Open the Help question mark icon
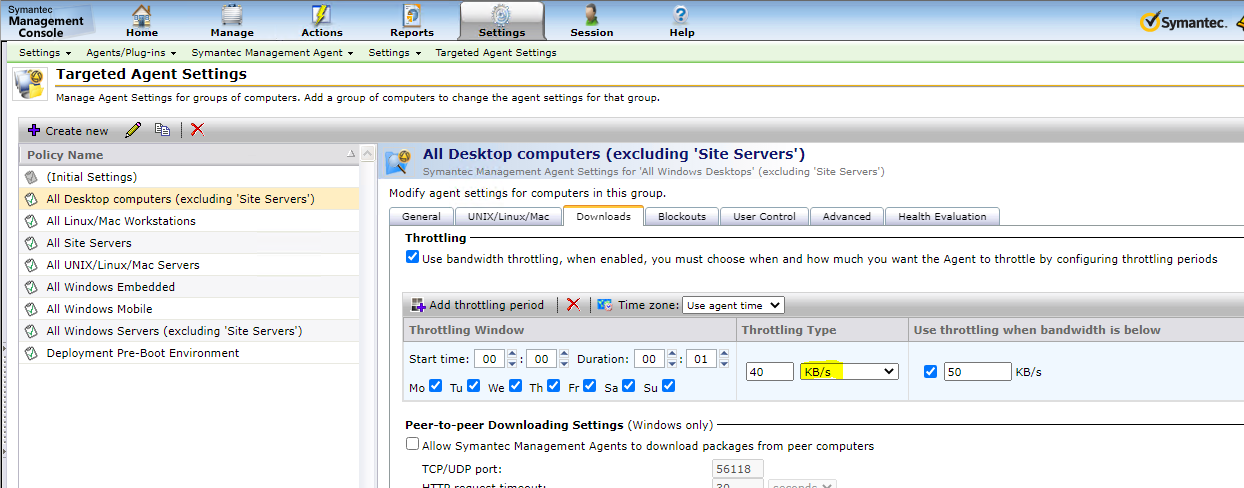 coord(681,15)
